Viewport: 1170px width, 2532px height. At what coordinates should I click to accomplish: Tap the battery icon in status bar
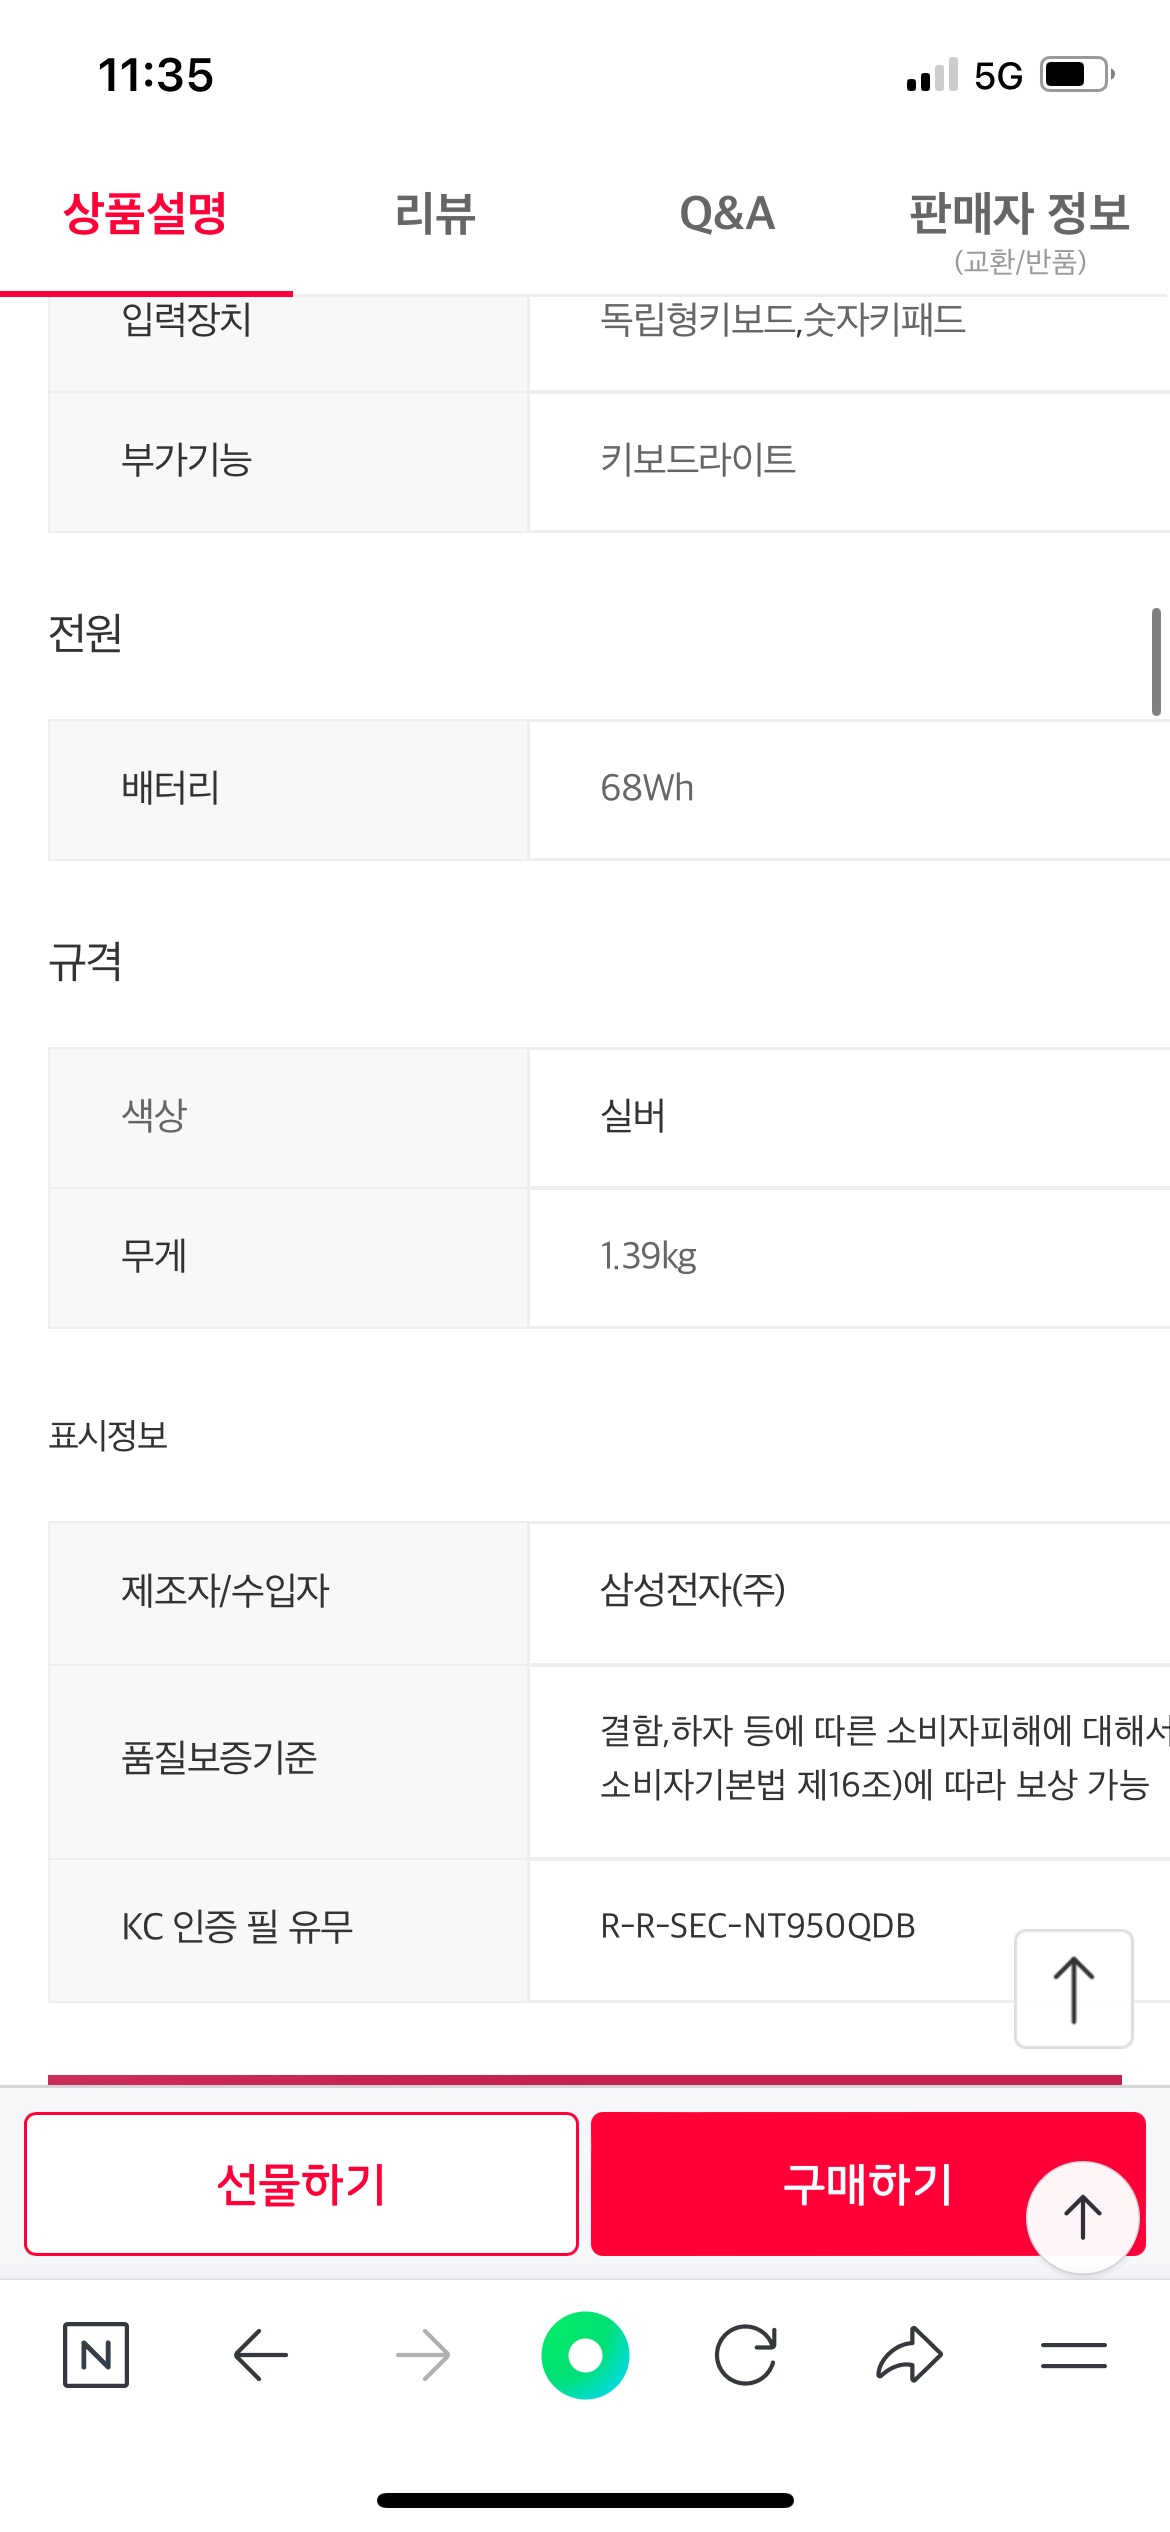(x=1077, y=75)
